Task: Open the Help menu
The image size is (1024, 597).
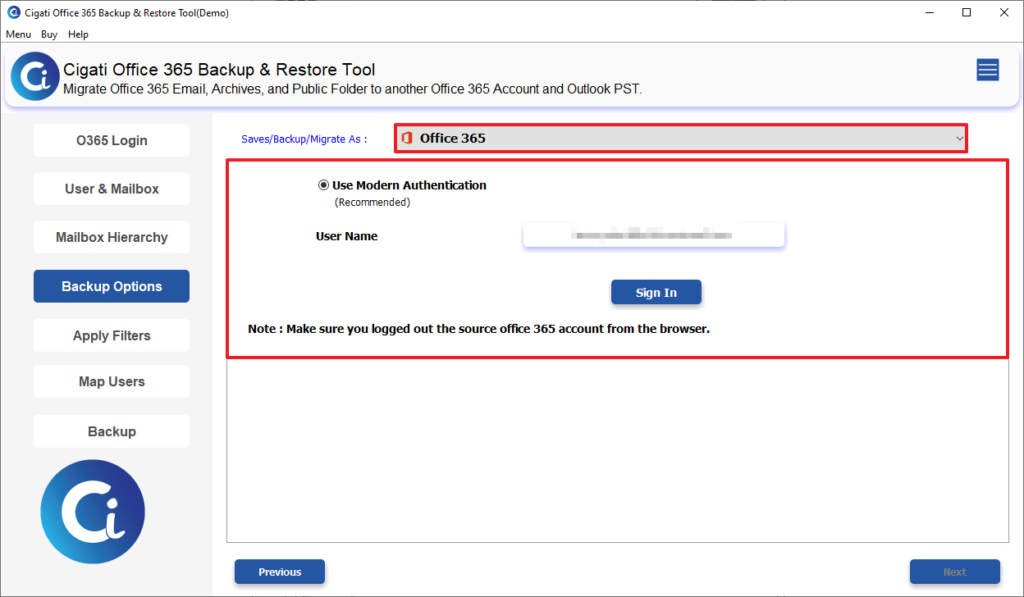Action: pos(78,34)
